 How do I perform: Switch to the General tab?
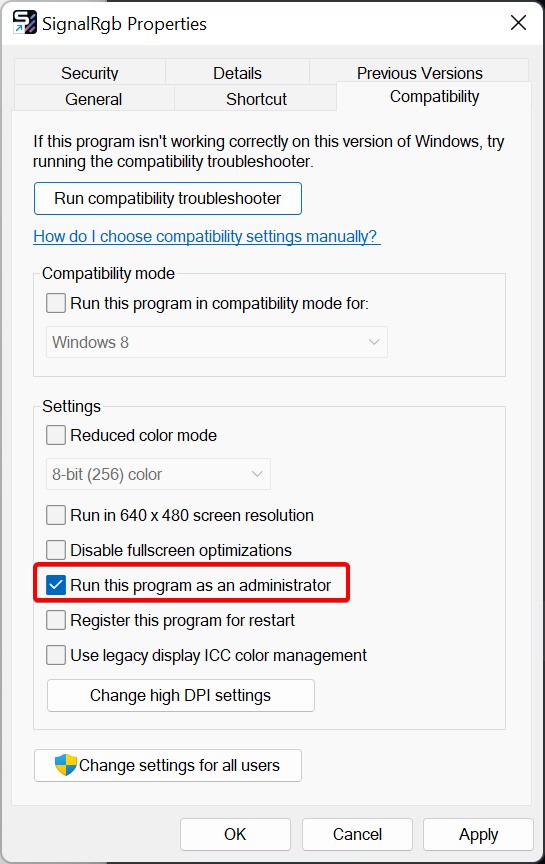(x=94, y=99)
